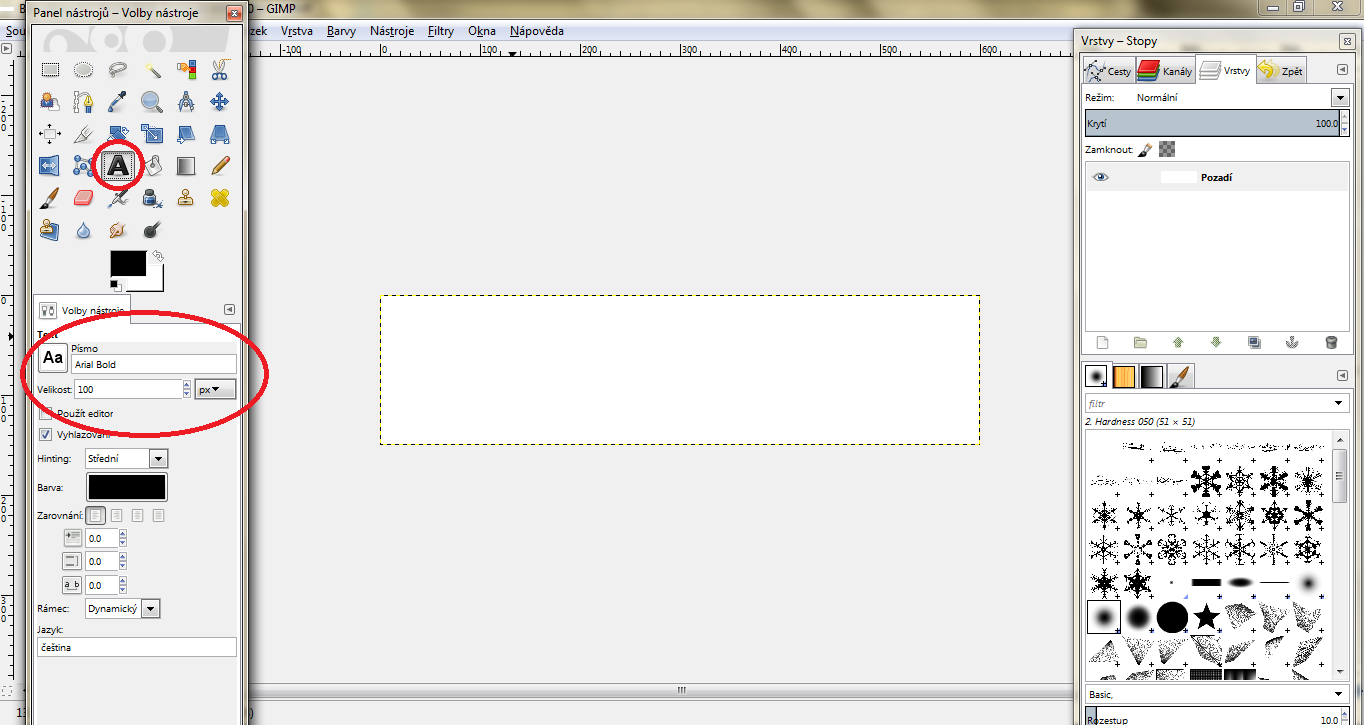
Task: Open the px size unit dropdown
Action: click(x=215, y=389)
